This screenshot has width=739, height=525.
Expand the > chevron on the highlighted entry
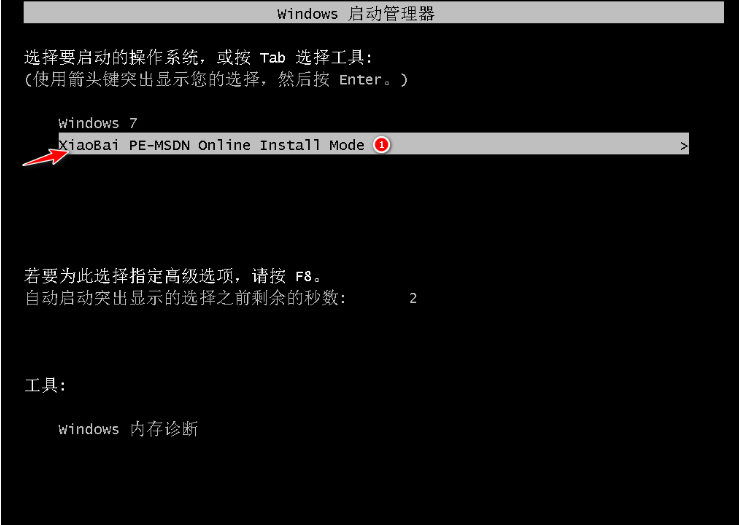[683, 146]
